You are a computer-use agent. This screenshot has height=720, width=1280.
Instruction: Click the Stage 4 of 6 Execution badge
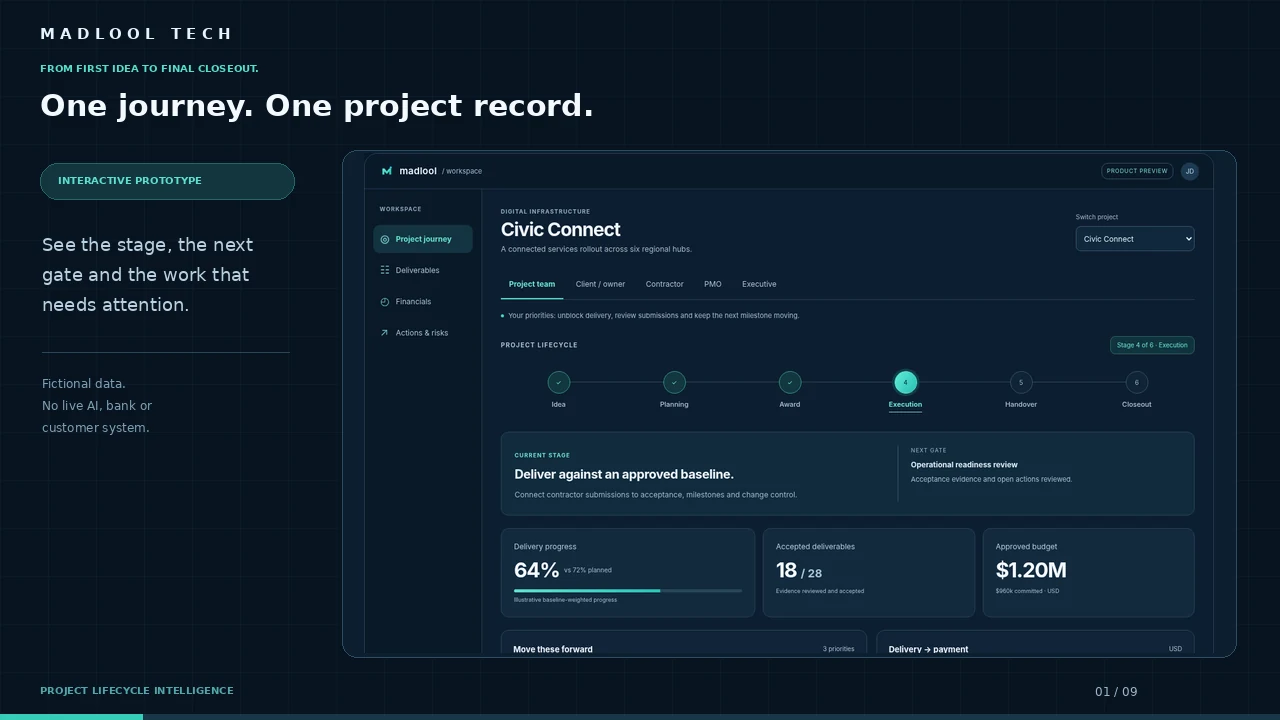tap(1152, 345)
